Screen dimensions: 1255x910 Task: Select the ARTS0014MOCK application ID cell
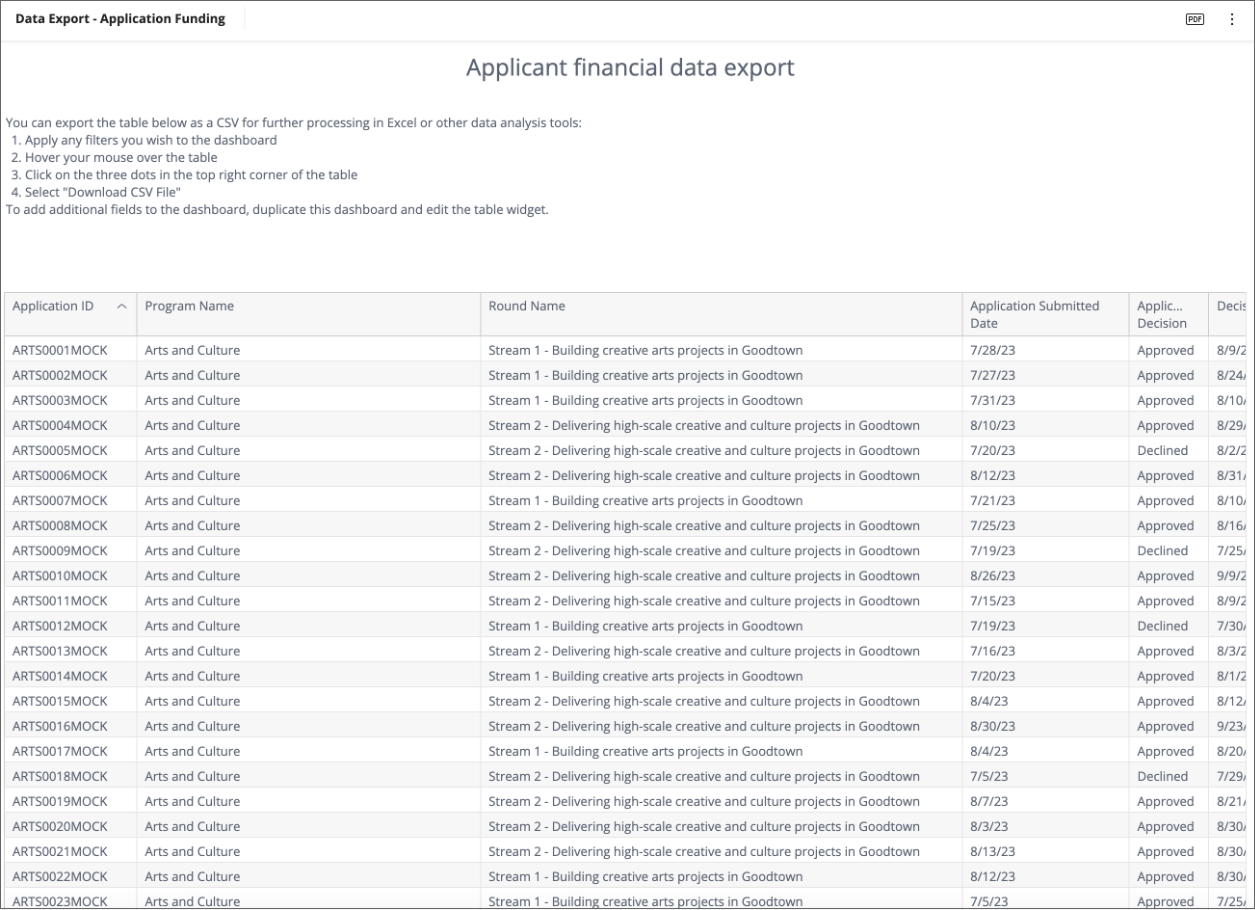tap(70, 676)
